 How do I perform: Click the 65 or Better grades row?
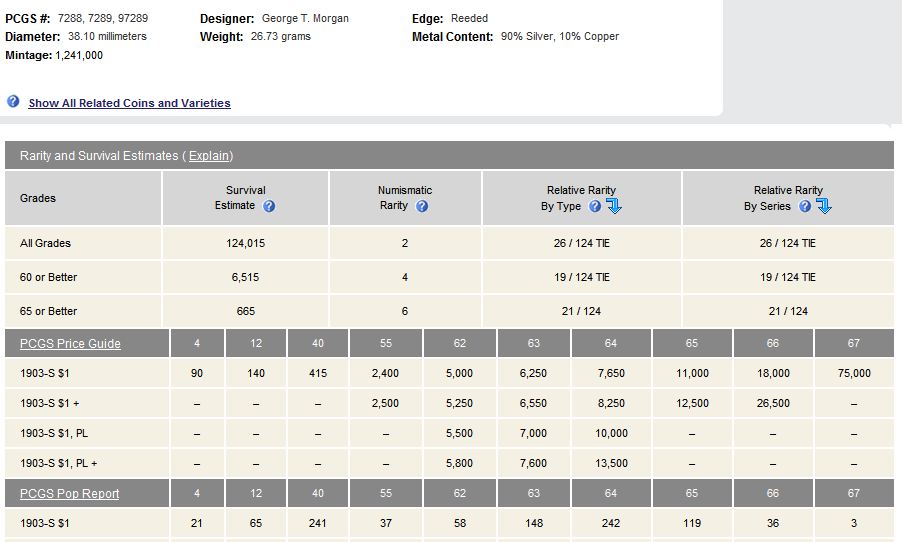pyautogui.click(x=449, y=311)
